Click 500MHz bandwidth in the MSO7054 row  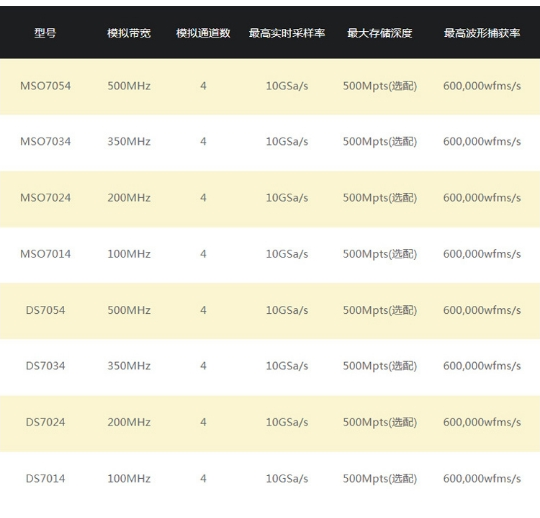pos(129,86)
